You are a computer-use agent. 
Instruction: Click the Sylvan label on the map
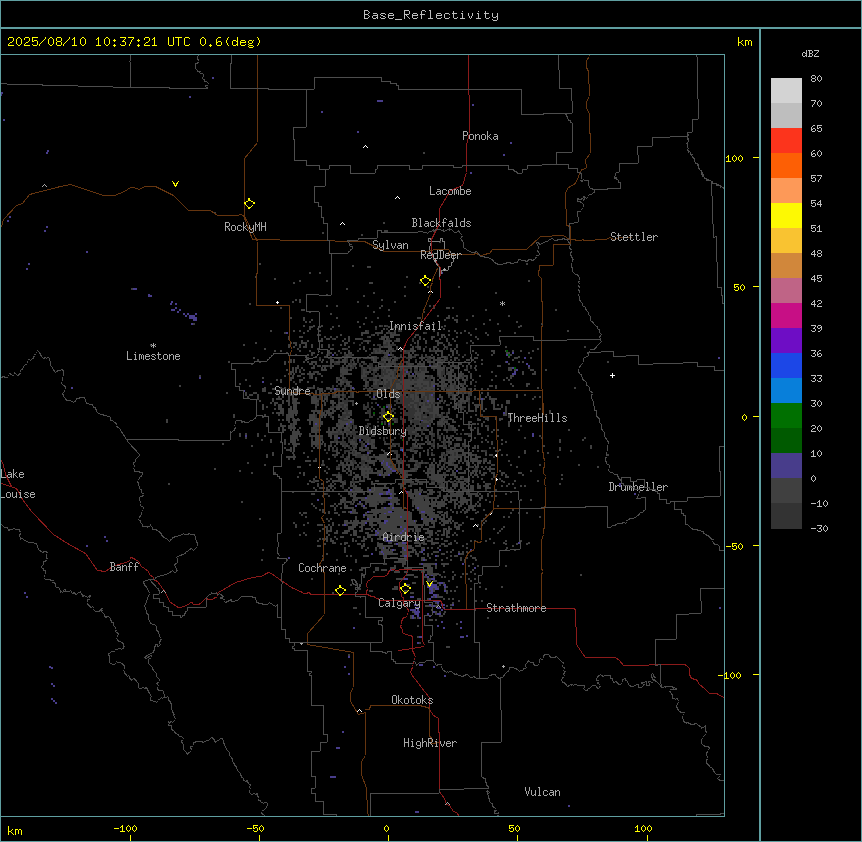(390, 245)
